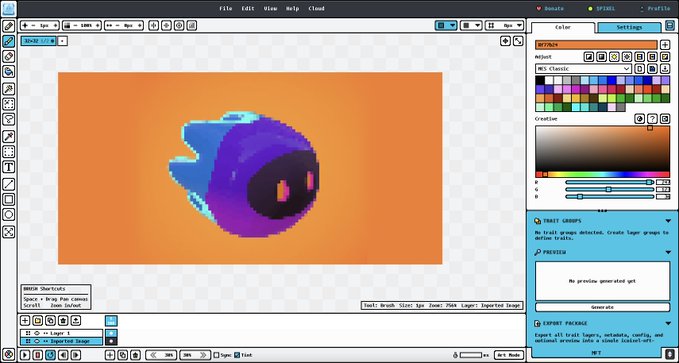Open the NES Classic palette dropdown
Viewport: 679px width, 363px height.
point(583,68)
